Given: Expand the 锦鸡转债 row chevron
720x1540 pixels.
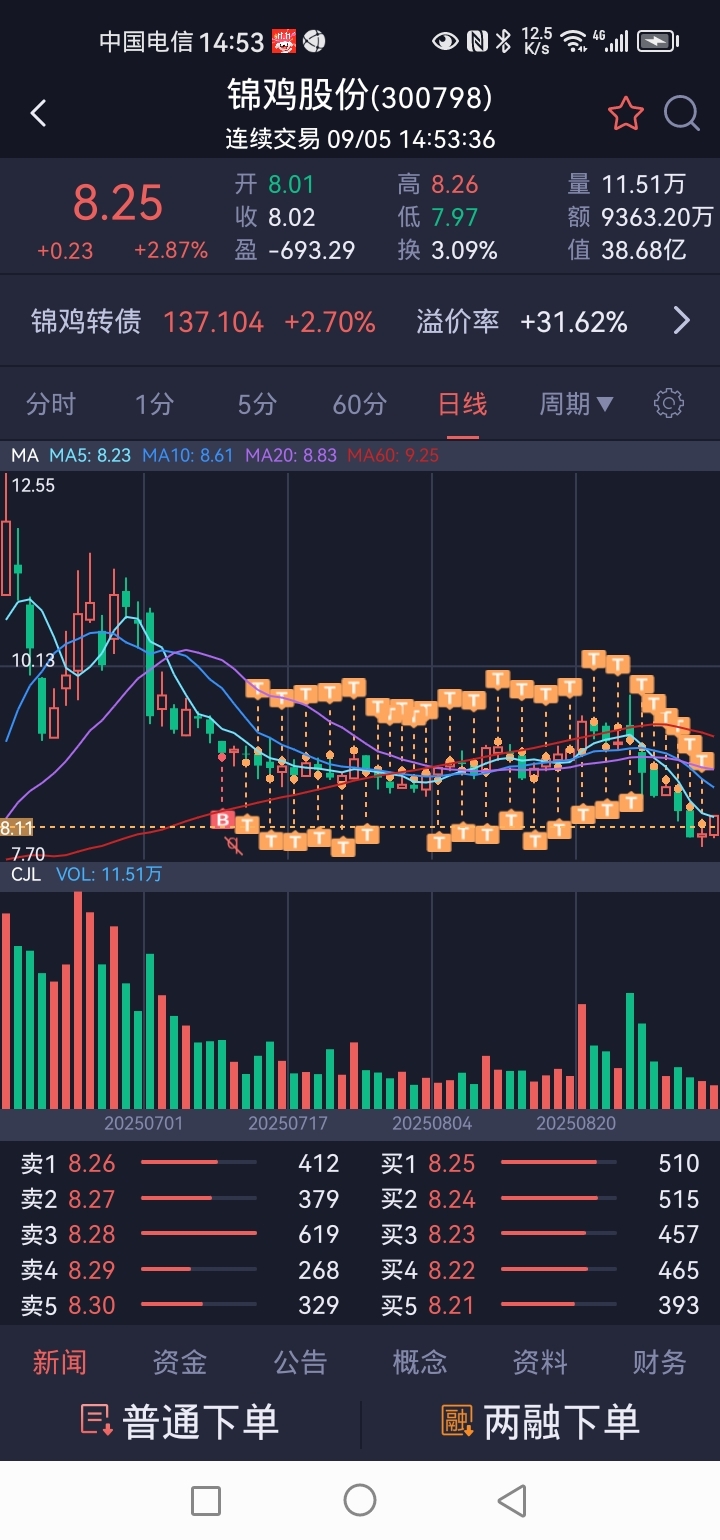Looking at the screenshot, I should tap(682, 321).
